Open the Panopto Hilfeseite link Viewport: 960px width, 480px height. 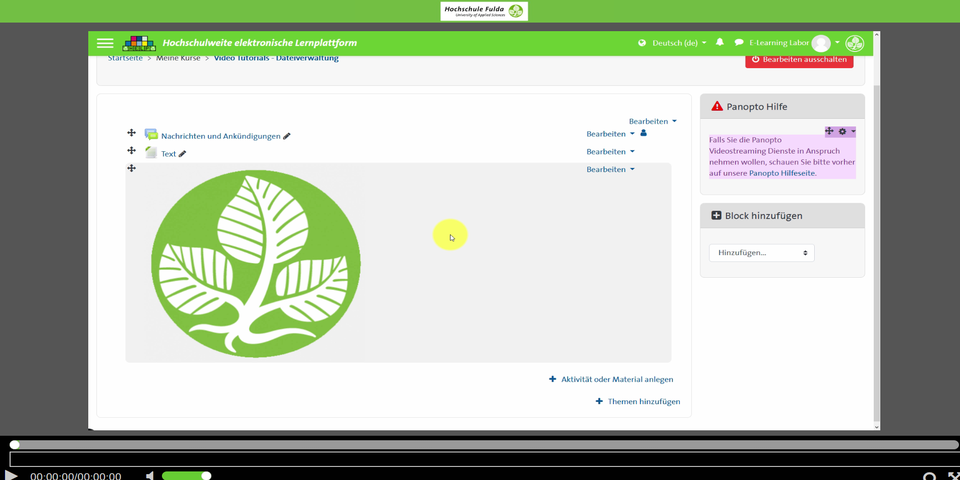[x=782, y=173]
